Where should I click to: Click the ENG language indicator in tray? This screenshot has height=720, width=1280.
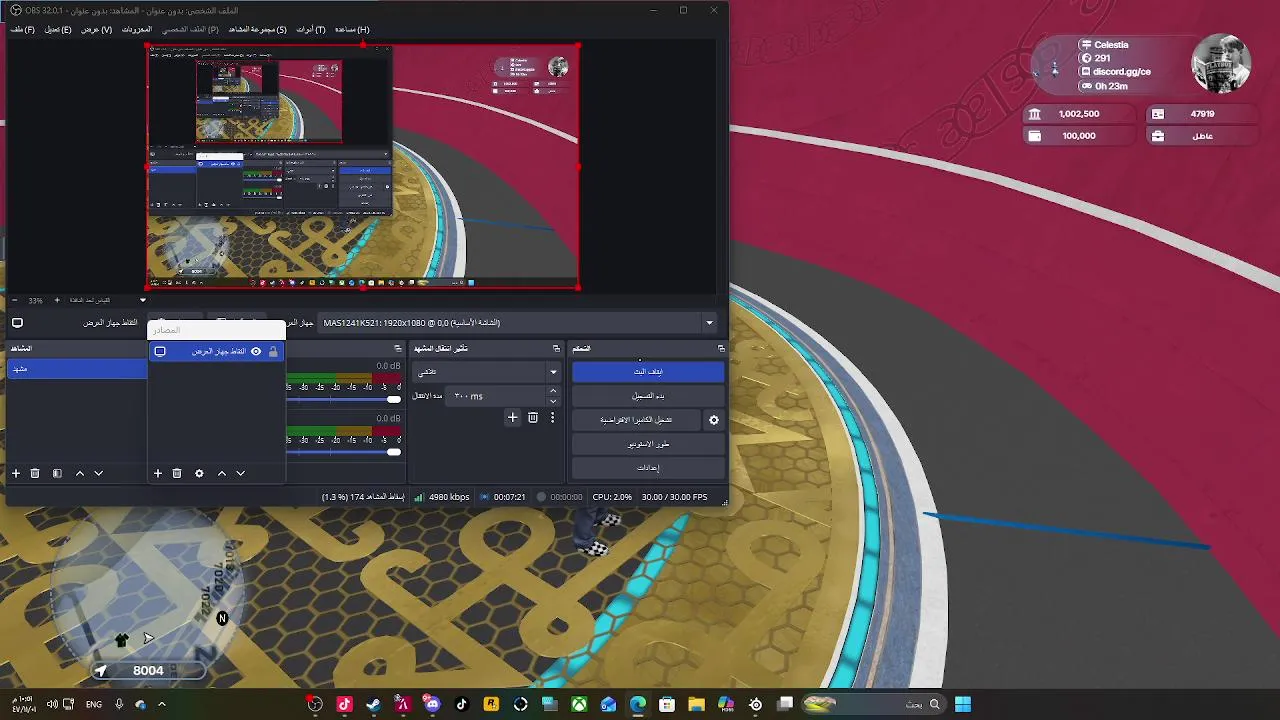pyautogui.click(x=93, y=704)
